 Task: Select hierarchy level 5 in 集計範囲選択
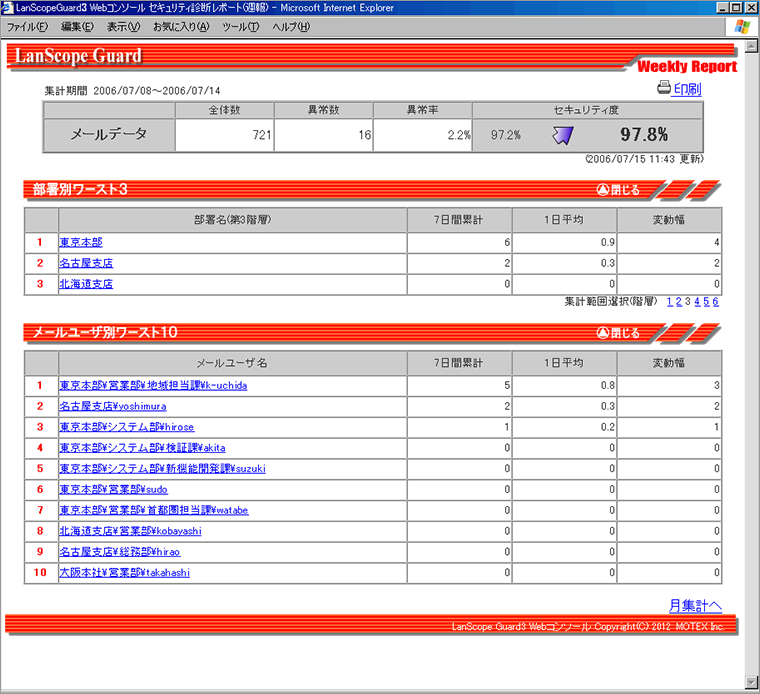point(706,301)
